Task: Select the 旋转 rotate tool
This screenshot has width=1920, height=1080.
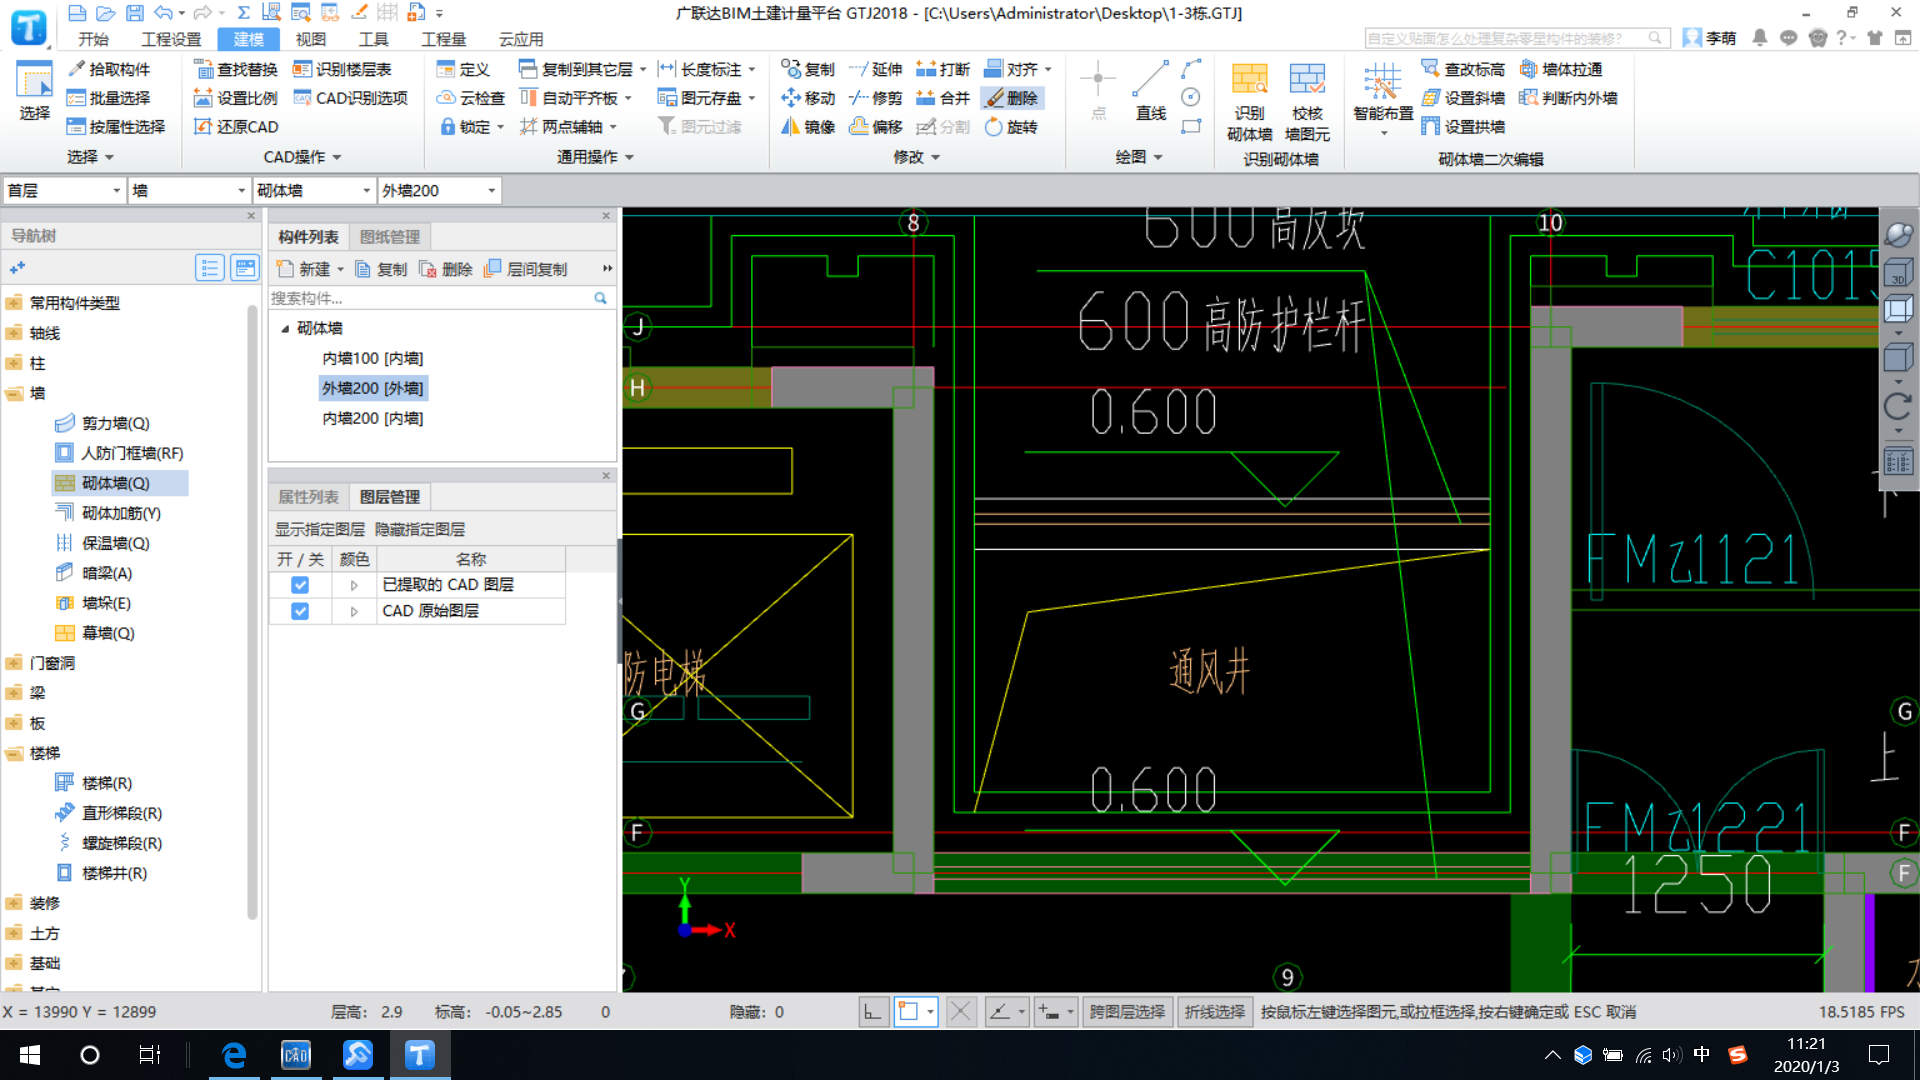Action: click(1011, 127)
